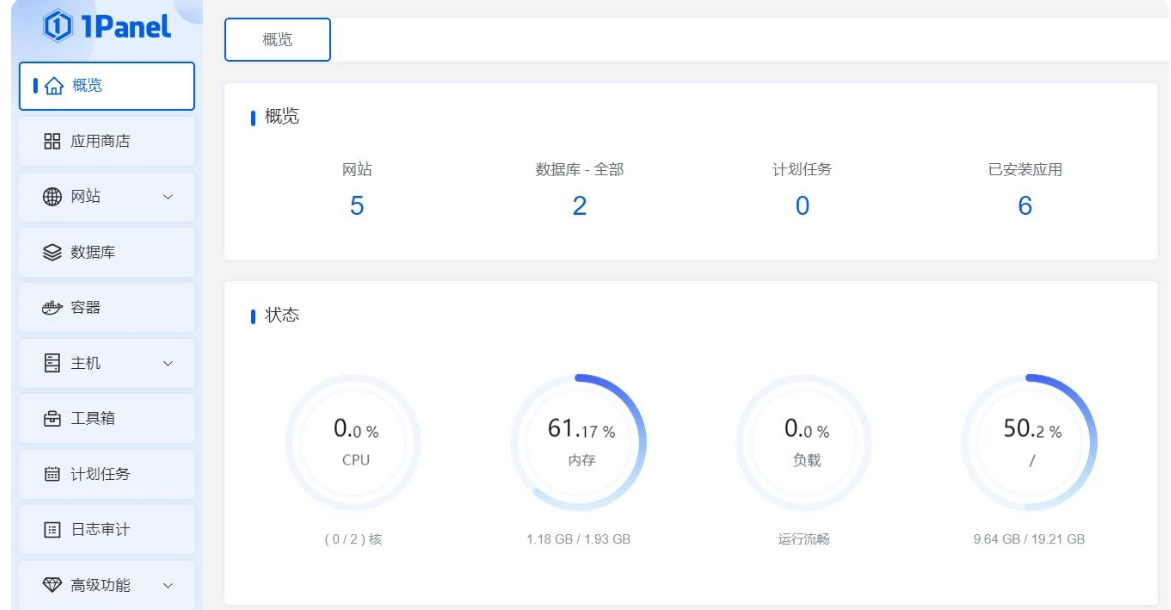The height and width of the screenshot is (610, 1171).
Task: Open the installed apps count 6
Action: point(1024,206)
